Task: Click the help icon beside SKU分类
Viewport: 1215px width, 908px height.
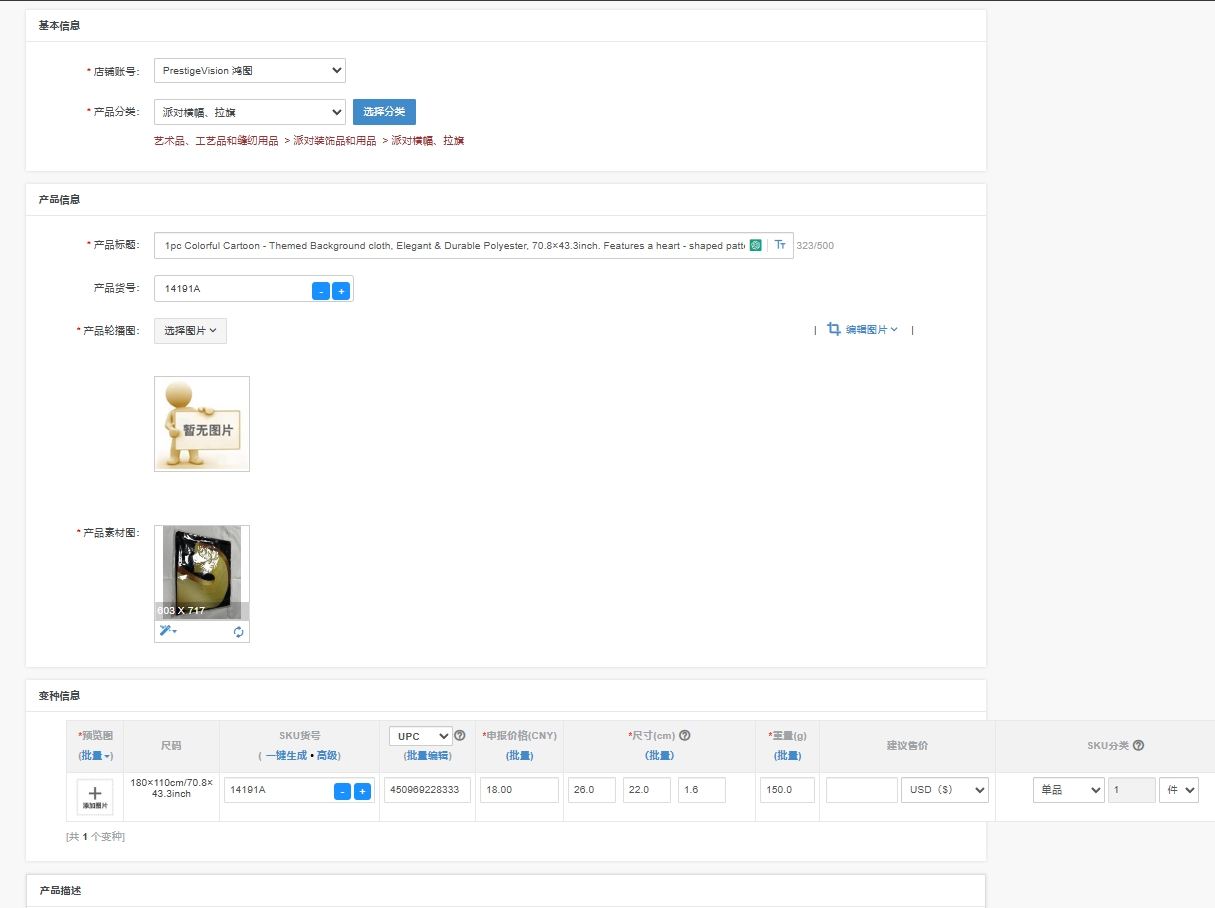Action: click(x=1138, y=745)
